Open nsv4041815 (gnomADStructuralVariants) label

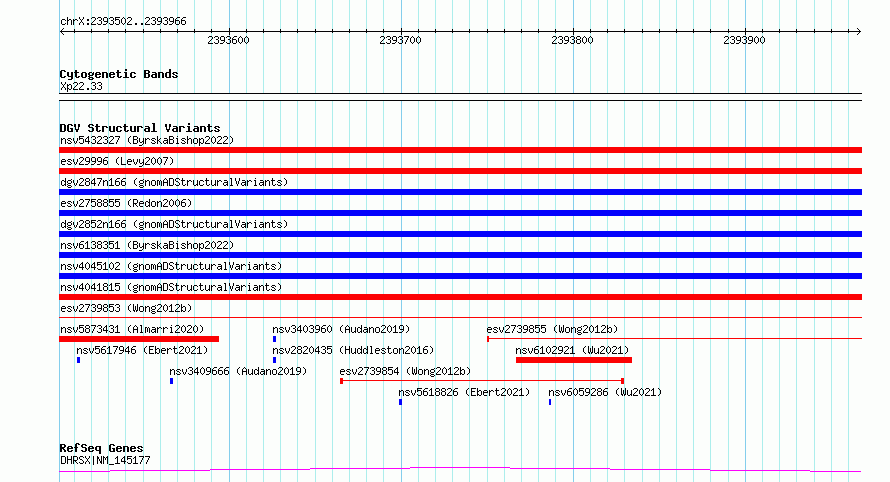click(x=171, y=287)
